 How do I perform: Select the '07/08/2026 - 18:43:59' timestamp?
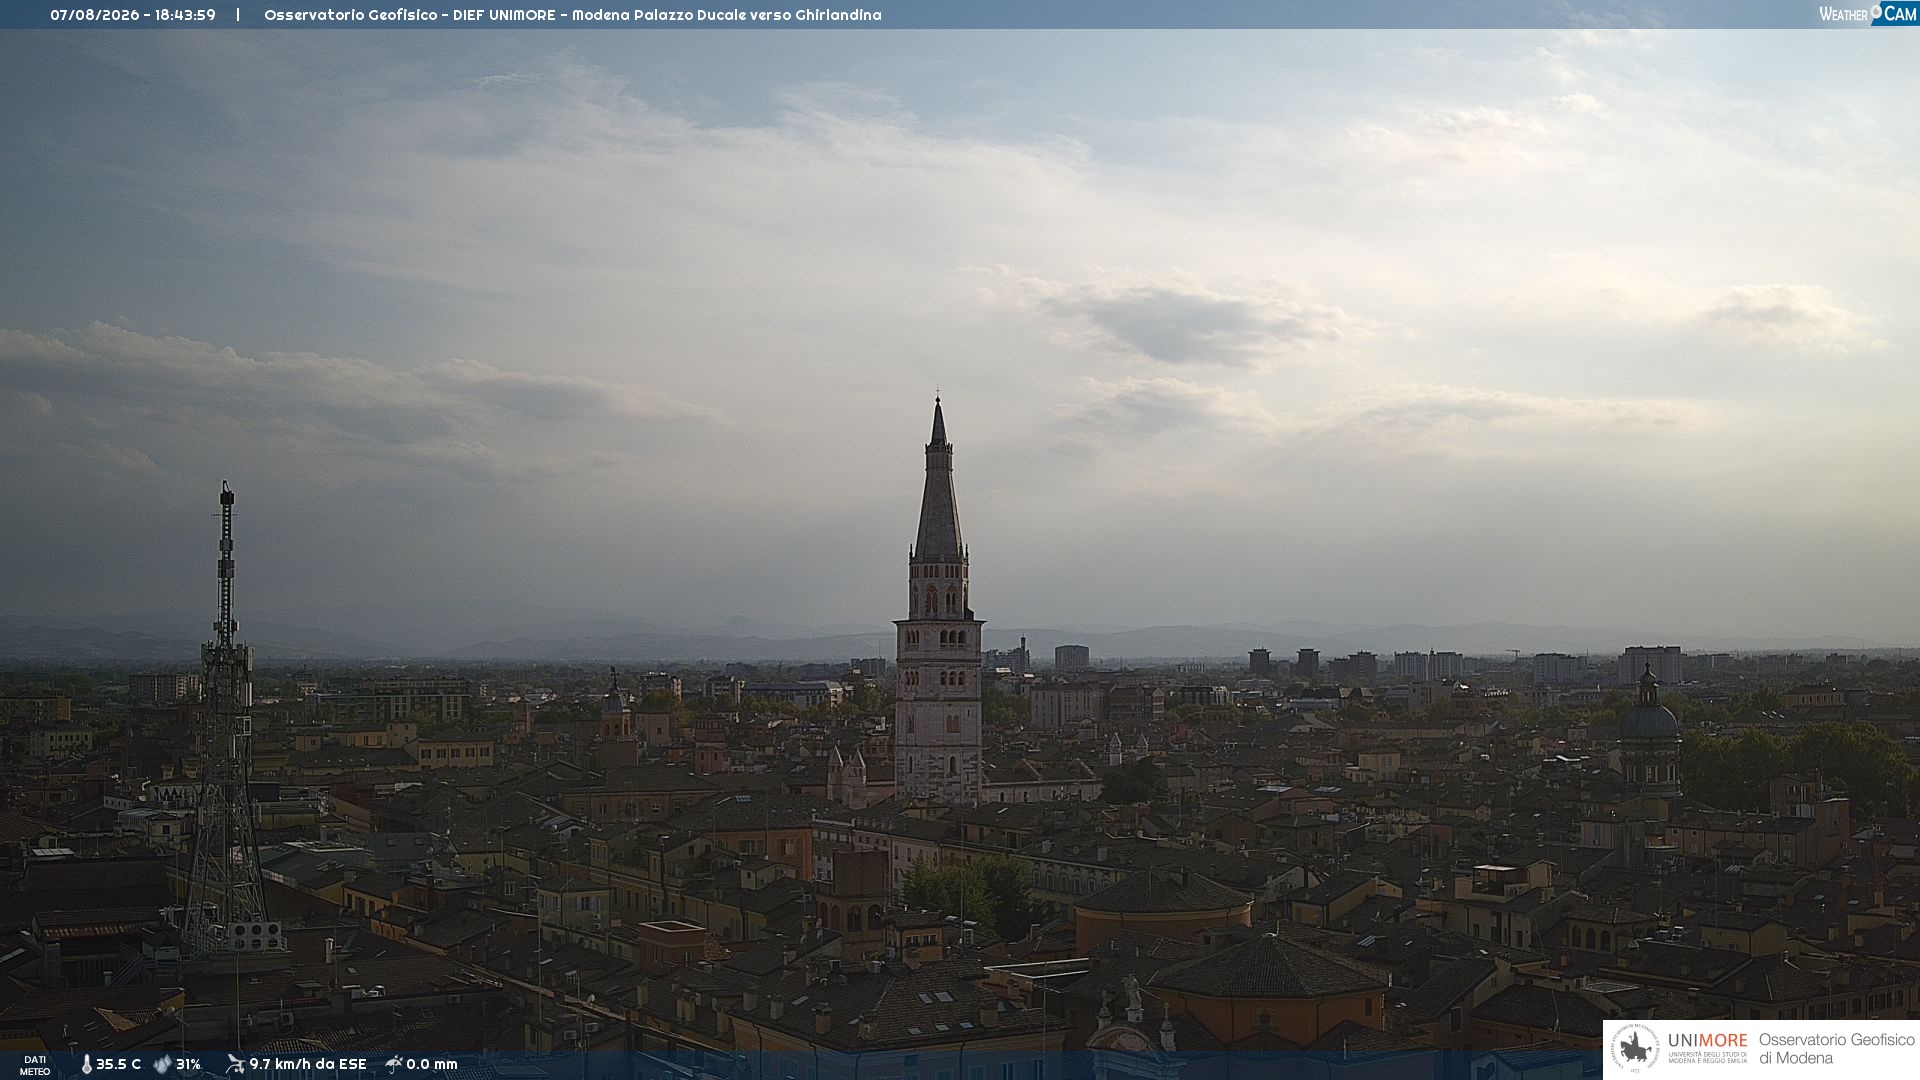(x=133, y=15)
